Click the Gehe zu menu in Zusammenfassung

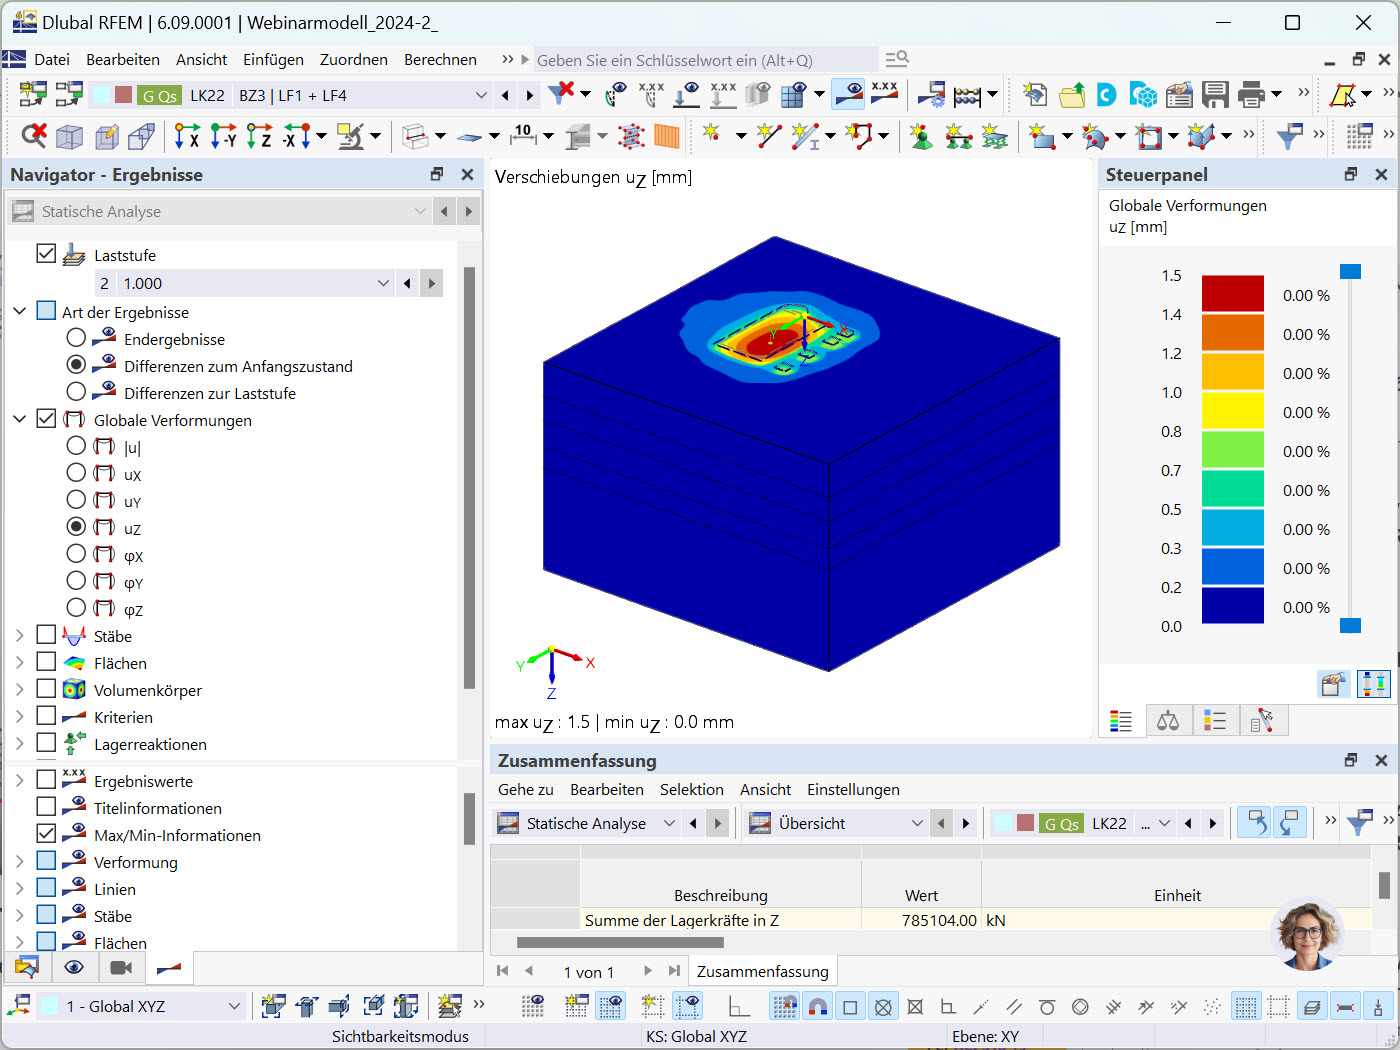point(525,789)
